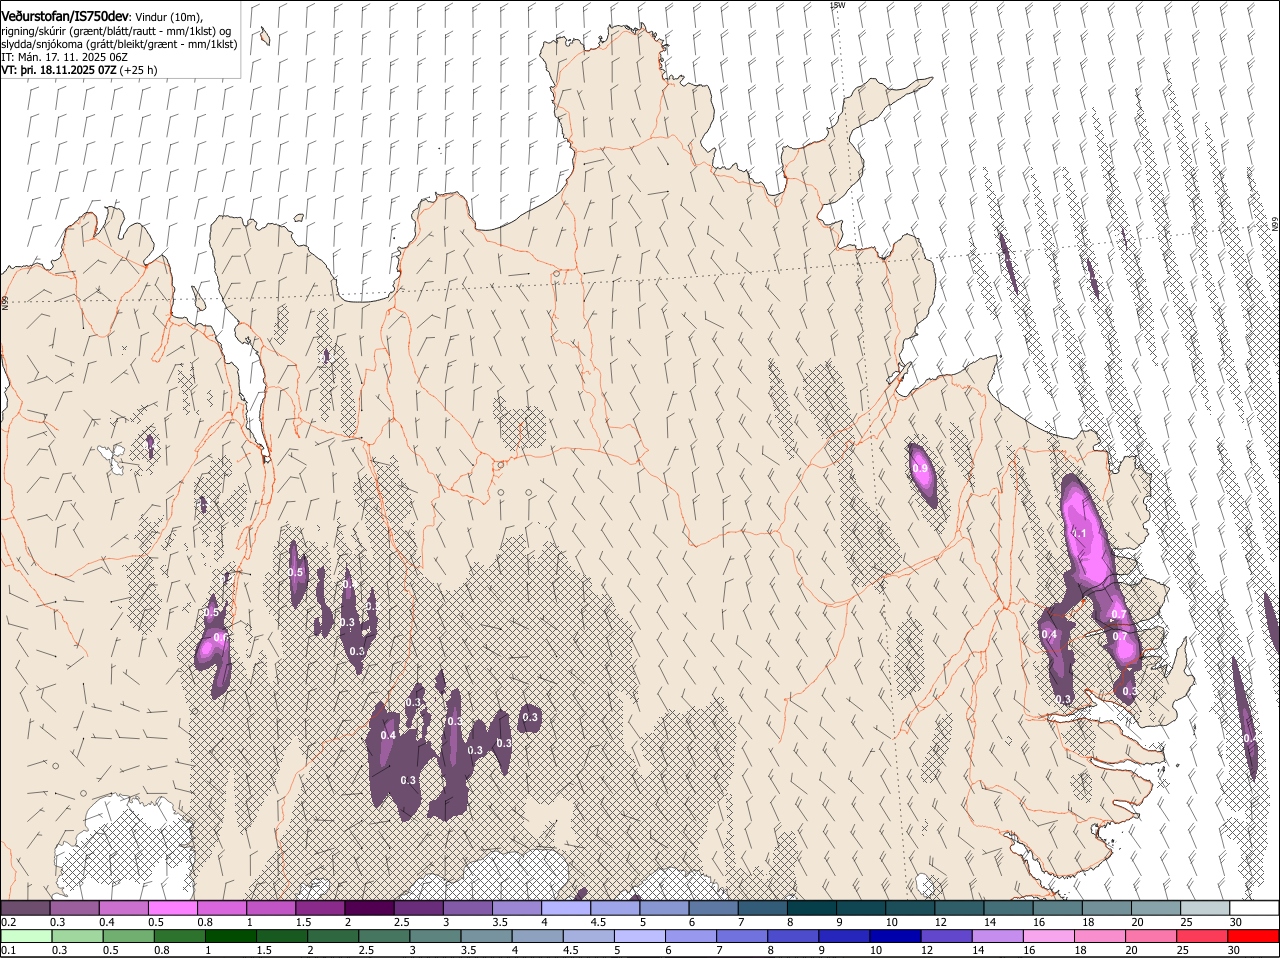Click the 4.5 label of the upper legend

click(x=598, y=922)
